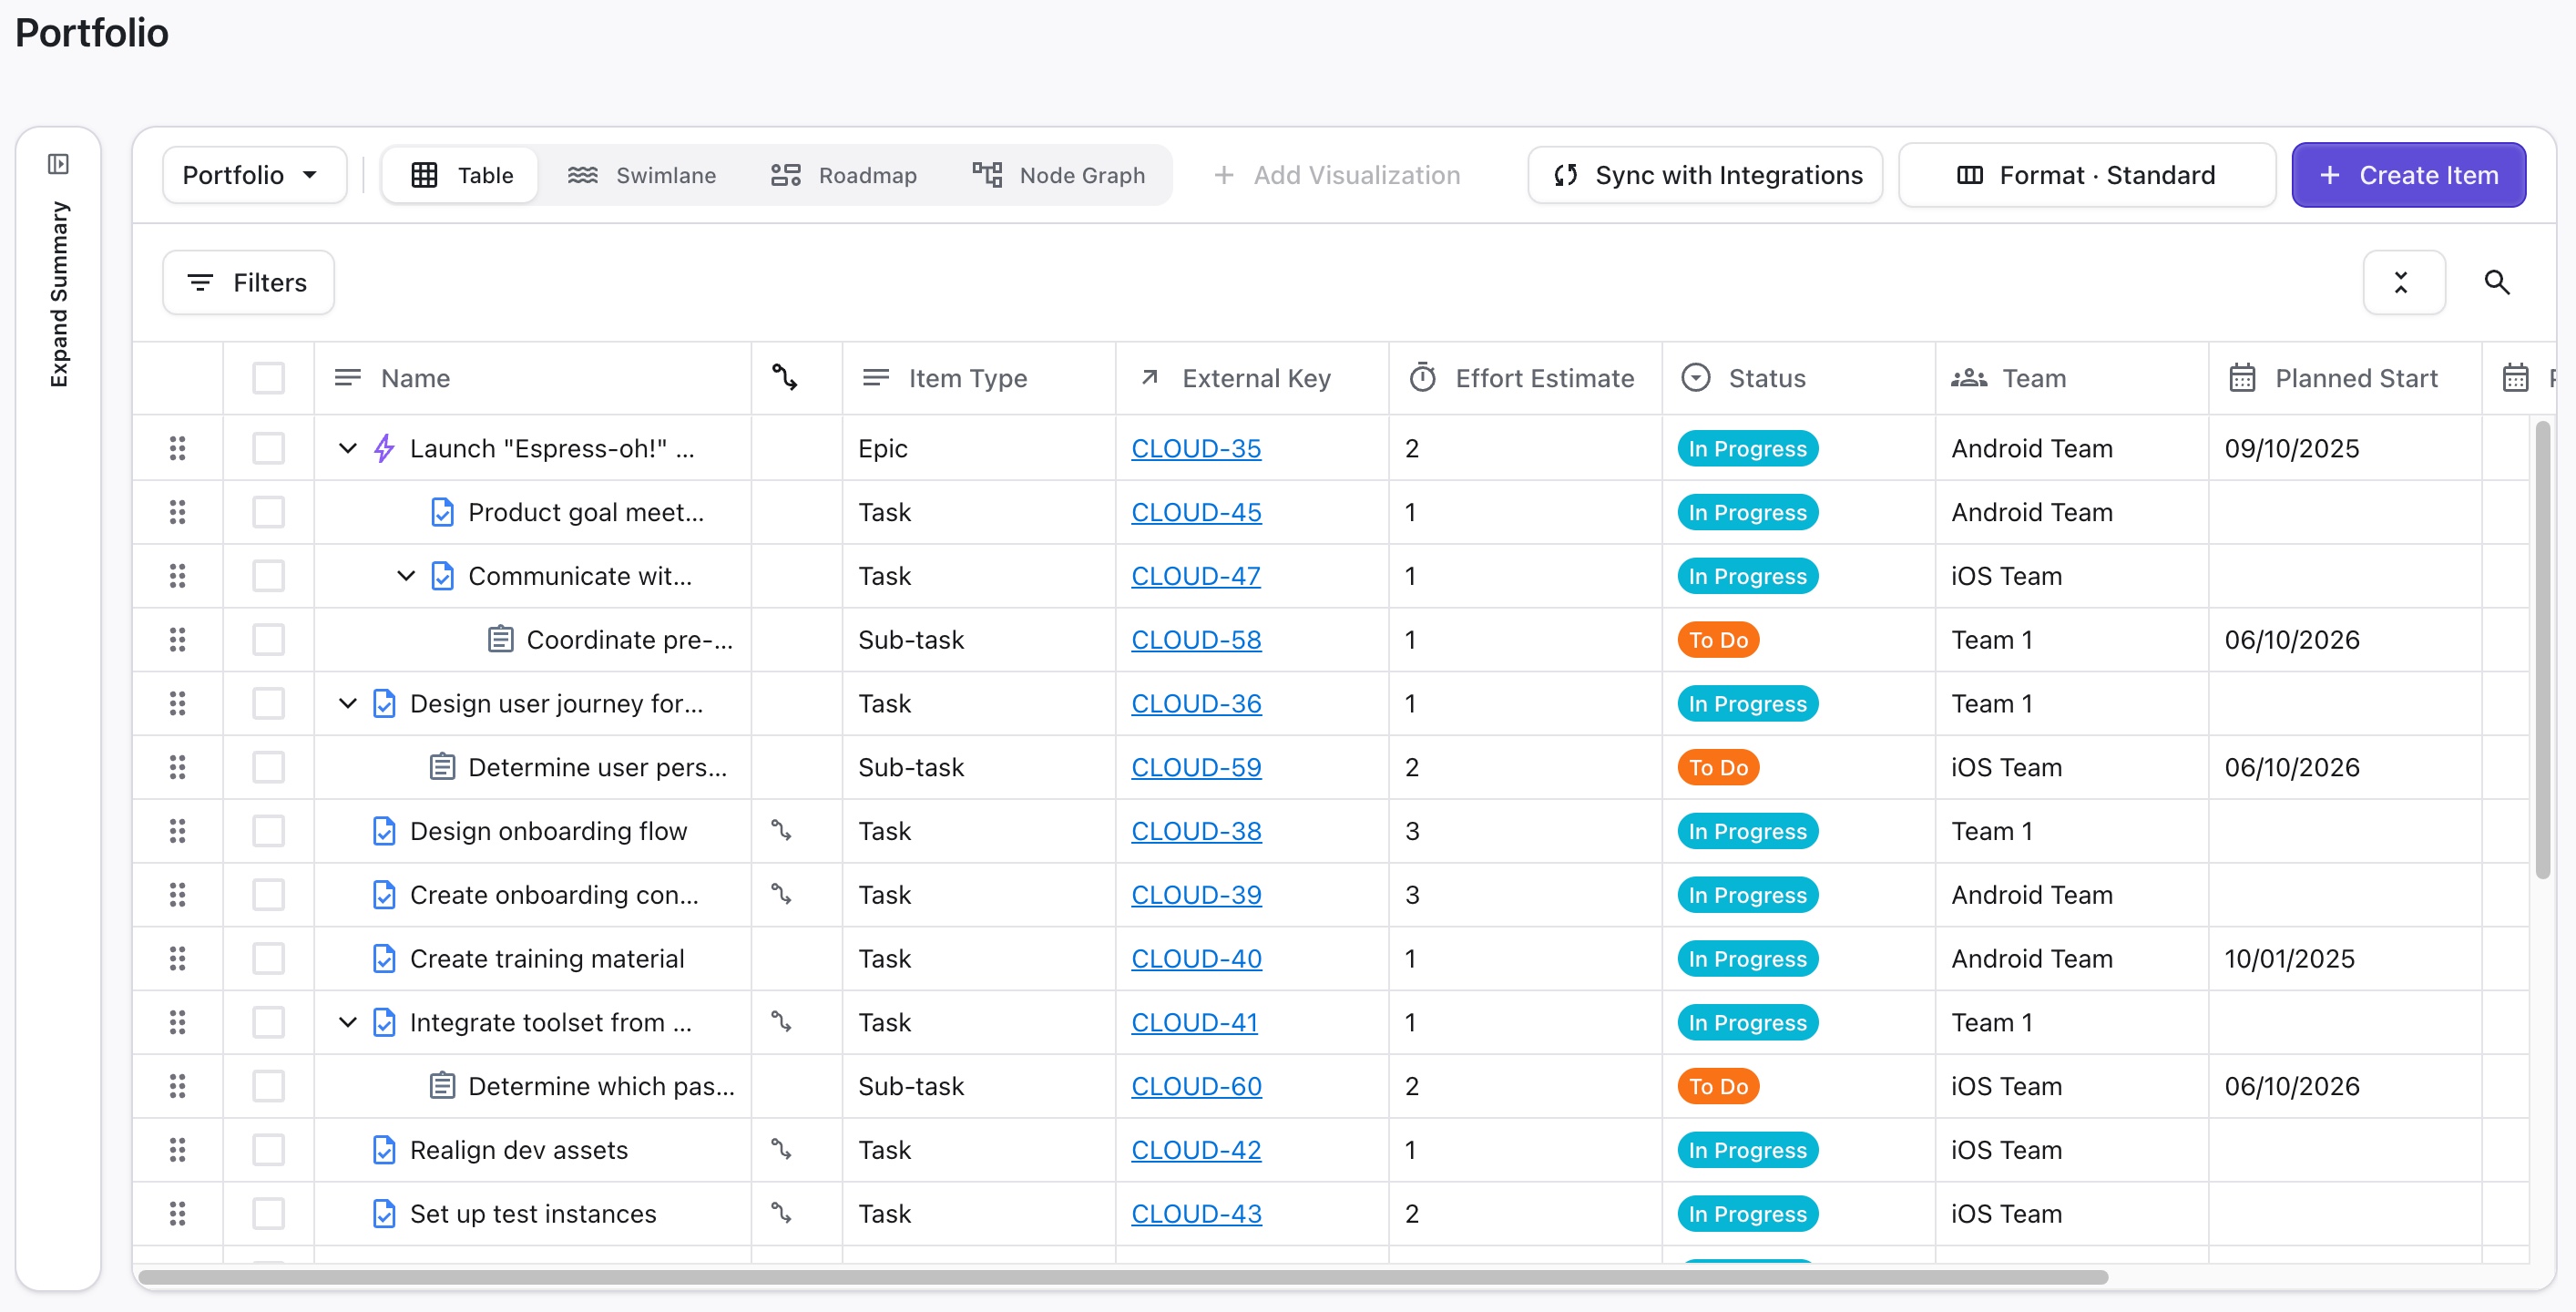Open the CLOUD-43 external key link
The width and height of the screenshot is (2576, 1312).
point(1196,1213)
